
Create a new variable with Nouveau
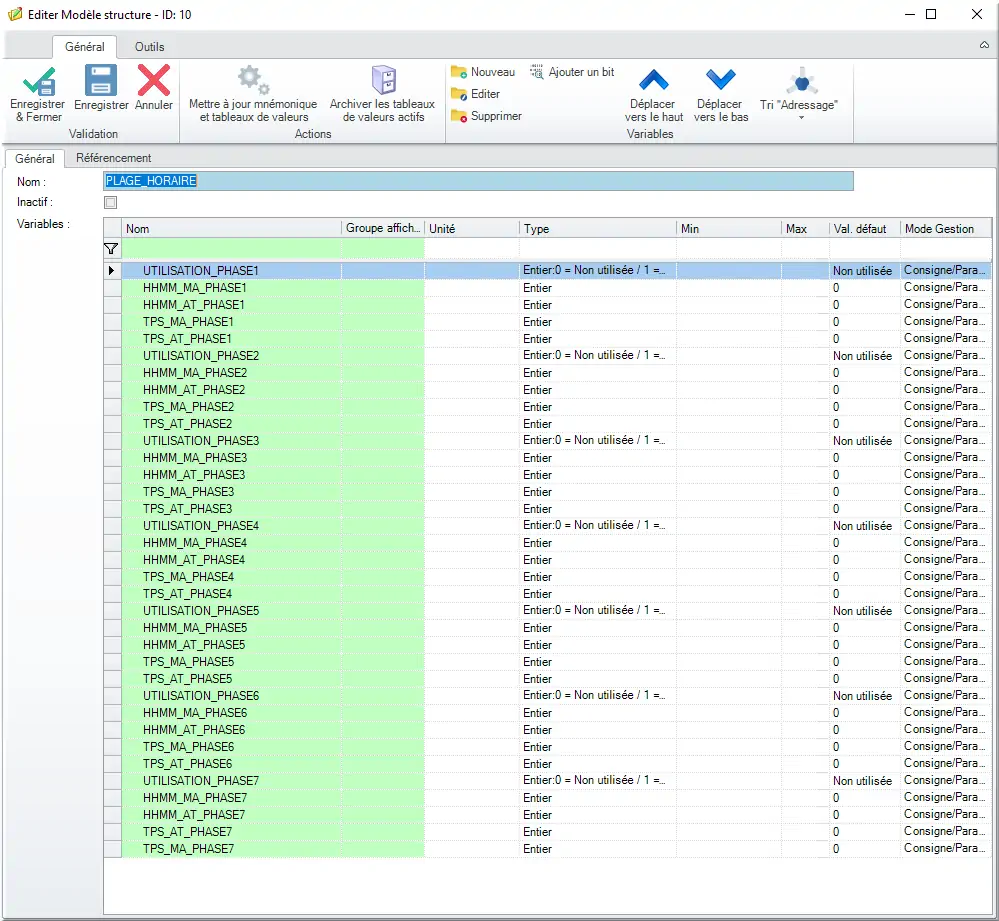[x=483, y=72]
